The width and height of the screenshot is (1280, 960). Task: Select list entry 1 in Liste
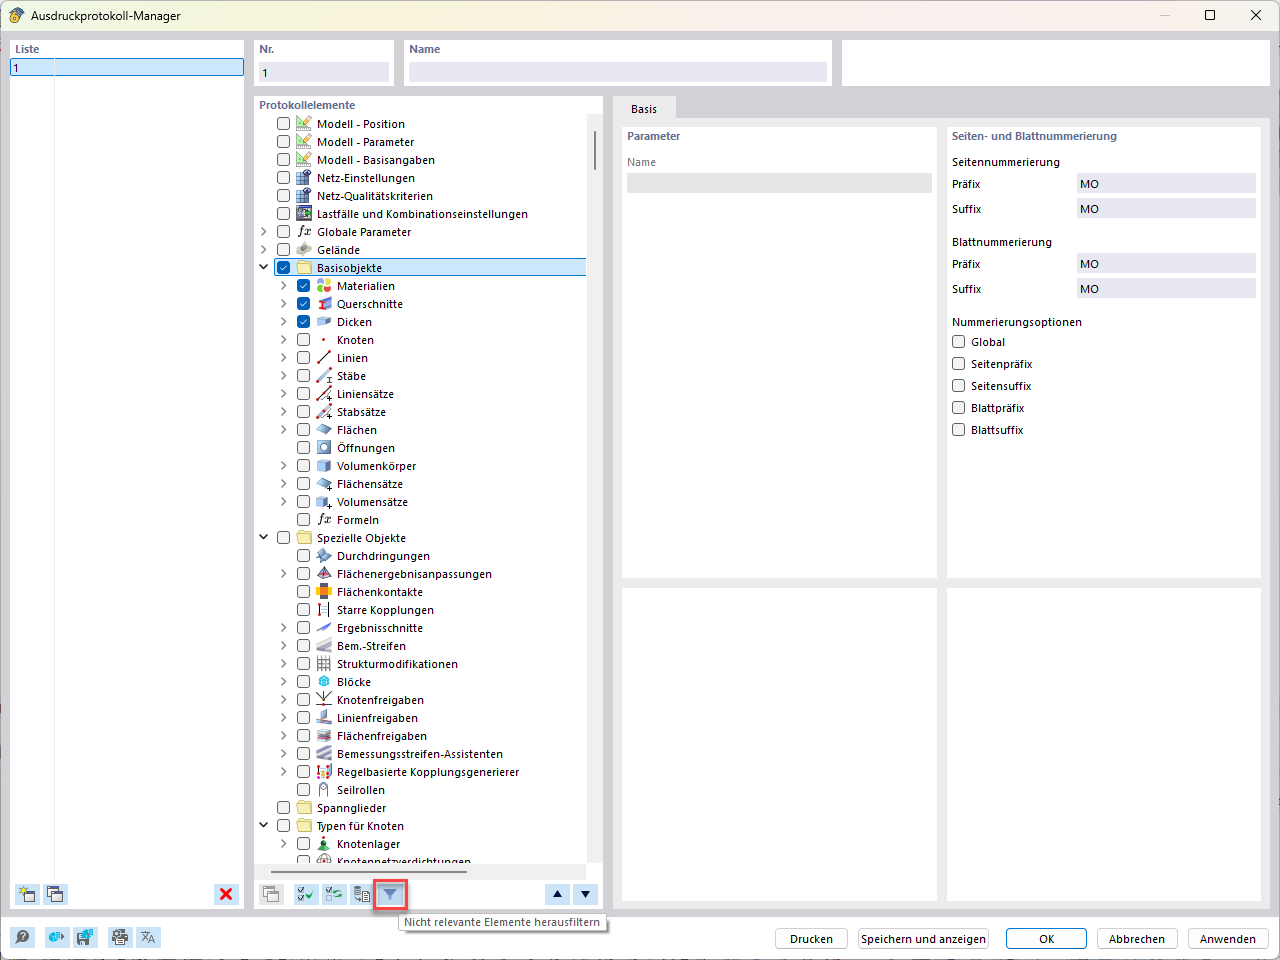[127, 67]
